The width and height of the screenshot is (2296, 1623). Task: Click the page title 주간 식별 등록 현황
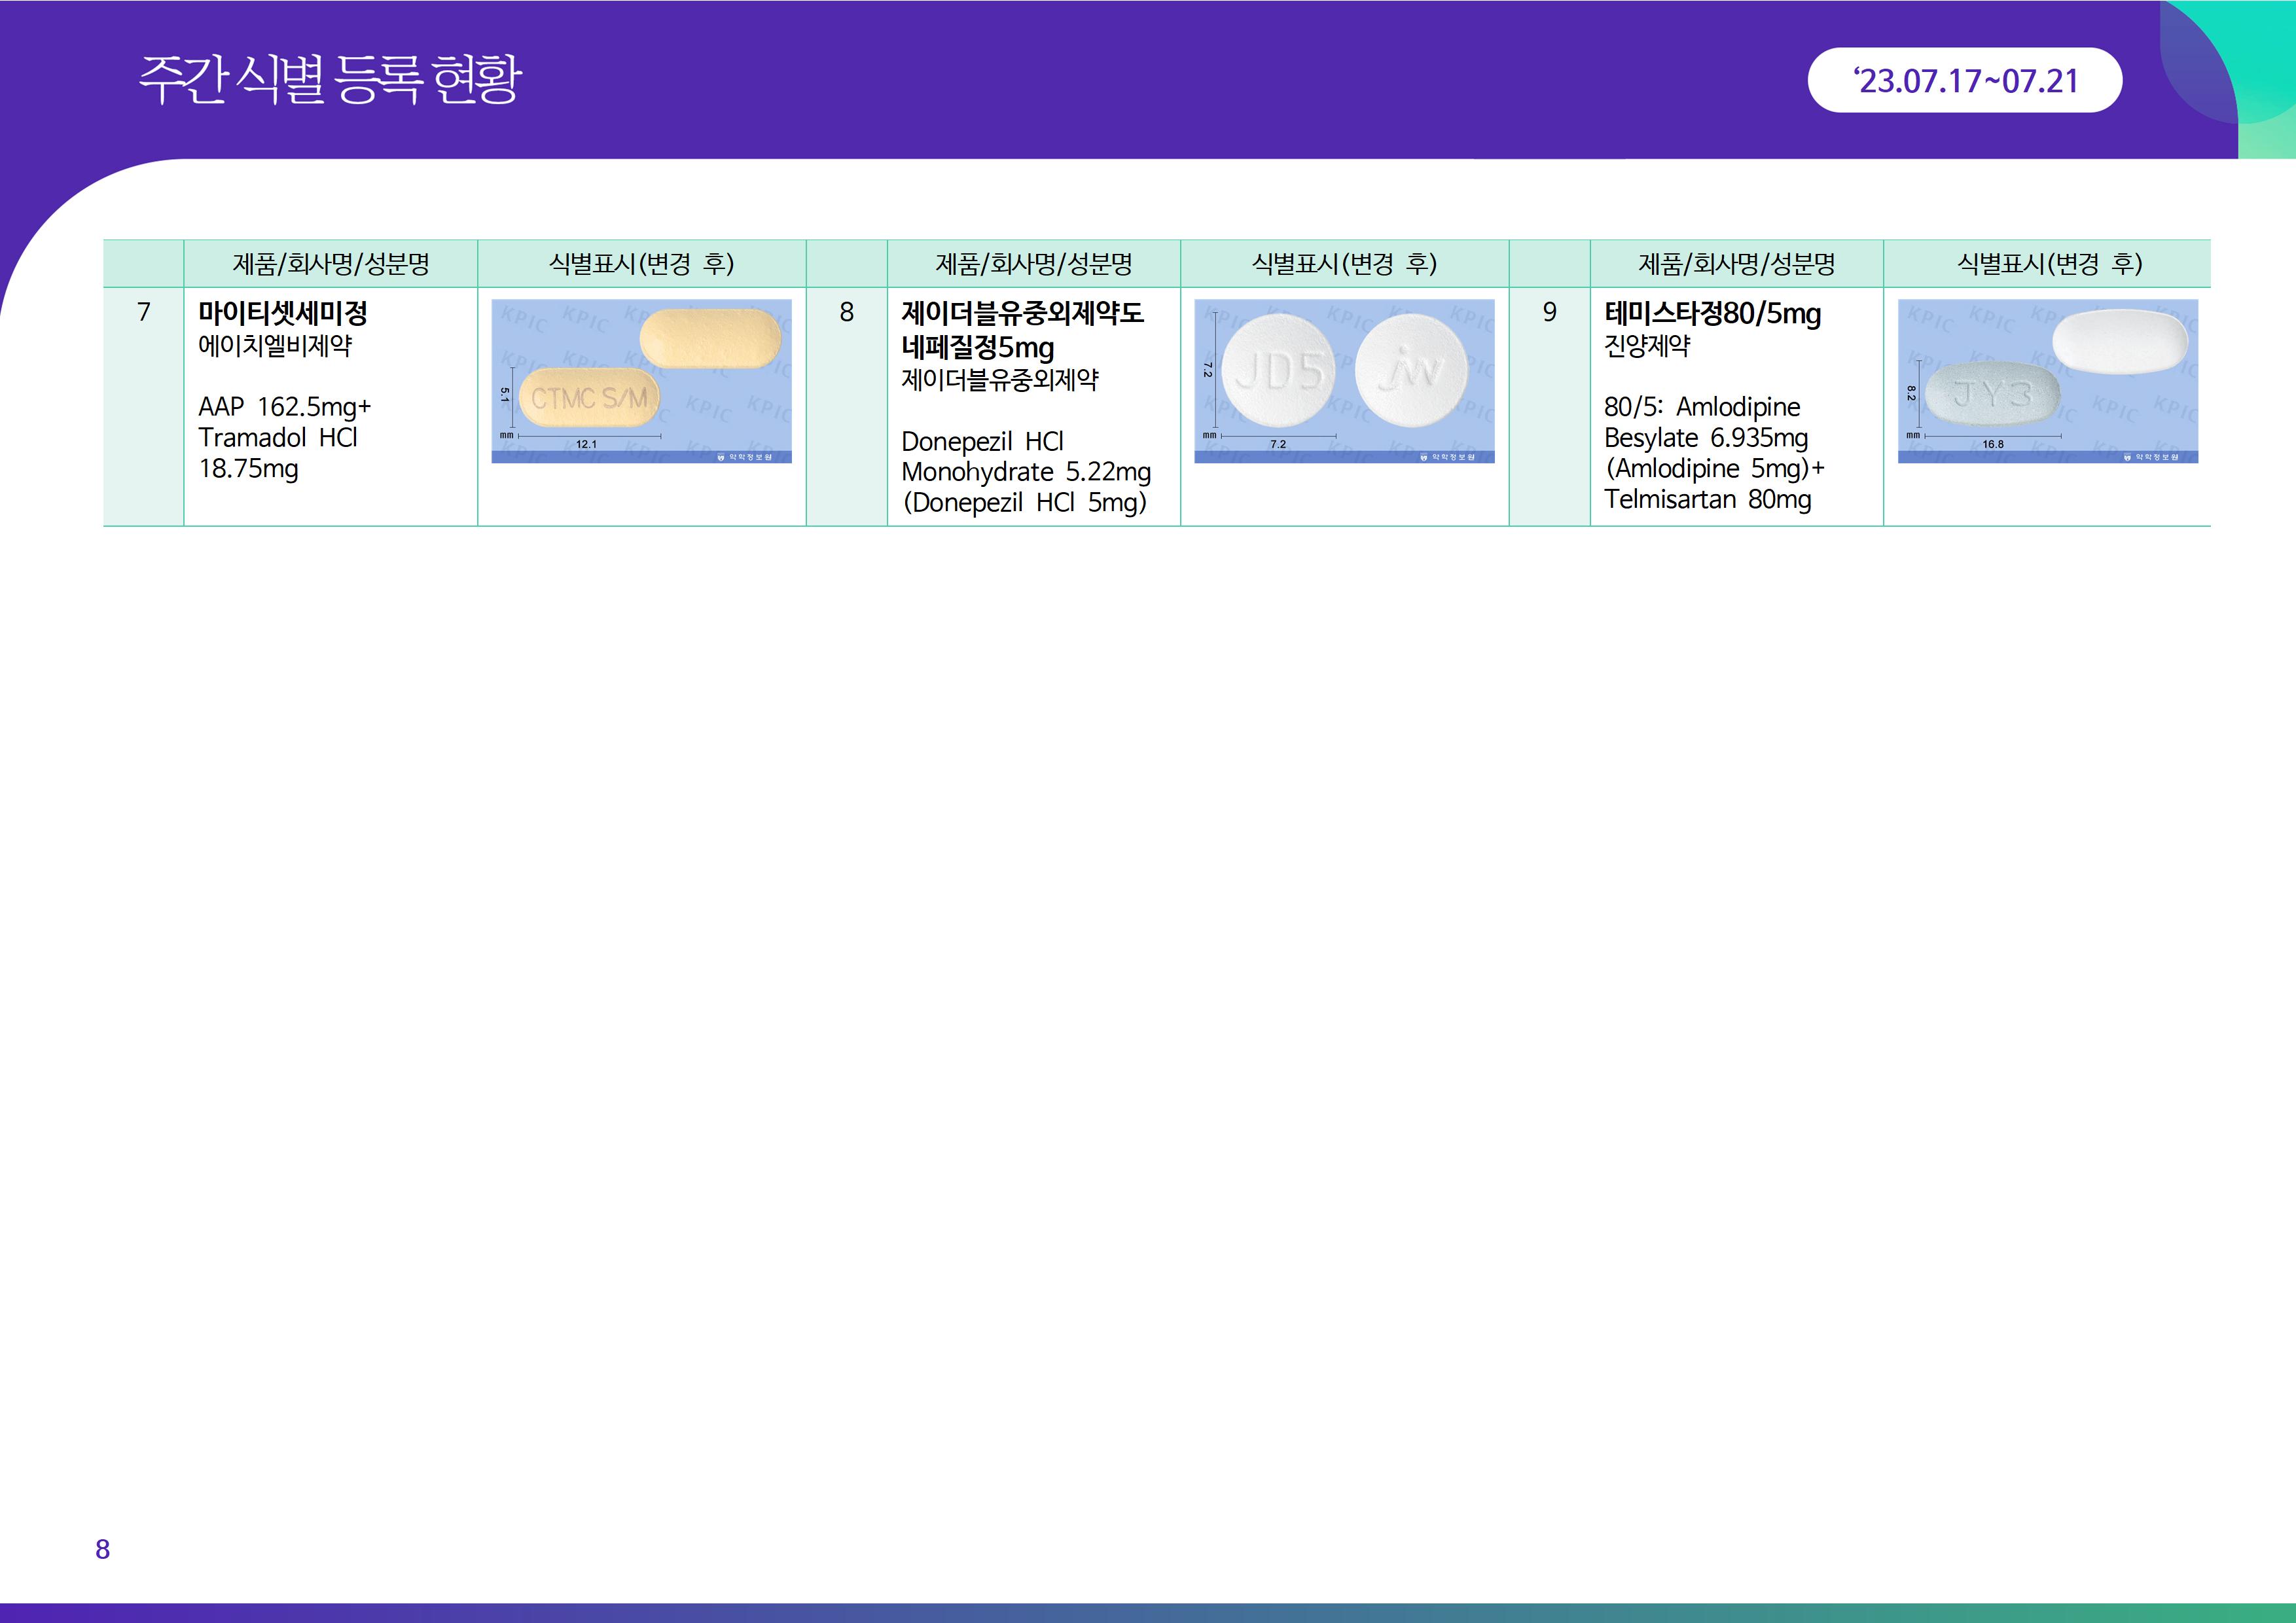pos(330,80)
